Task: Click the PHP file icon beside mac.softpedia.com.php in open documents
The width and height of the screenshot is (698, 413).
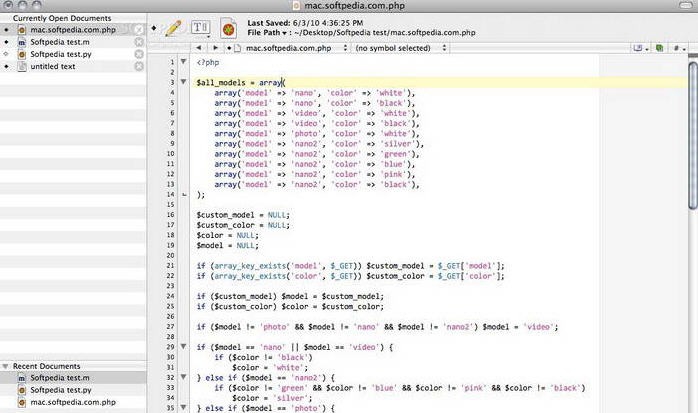Action: 22,30
